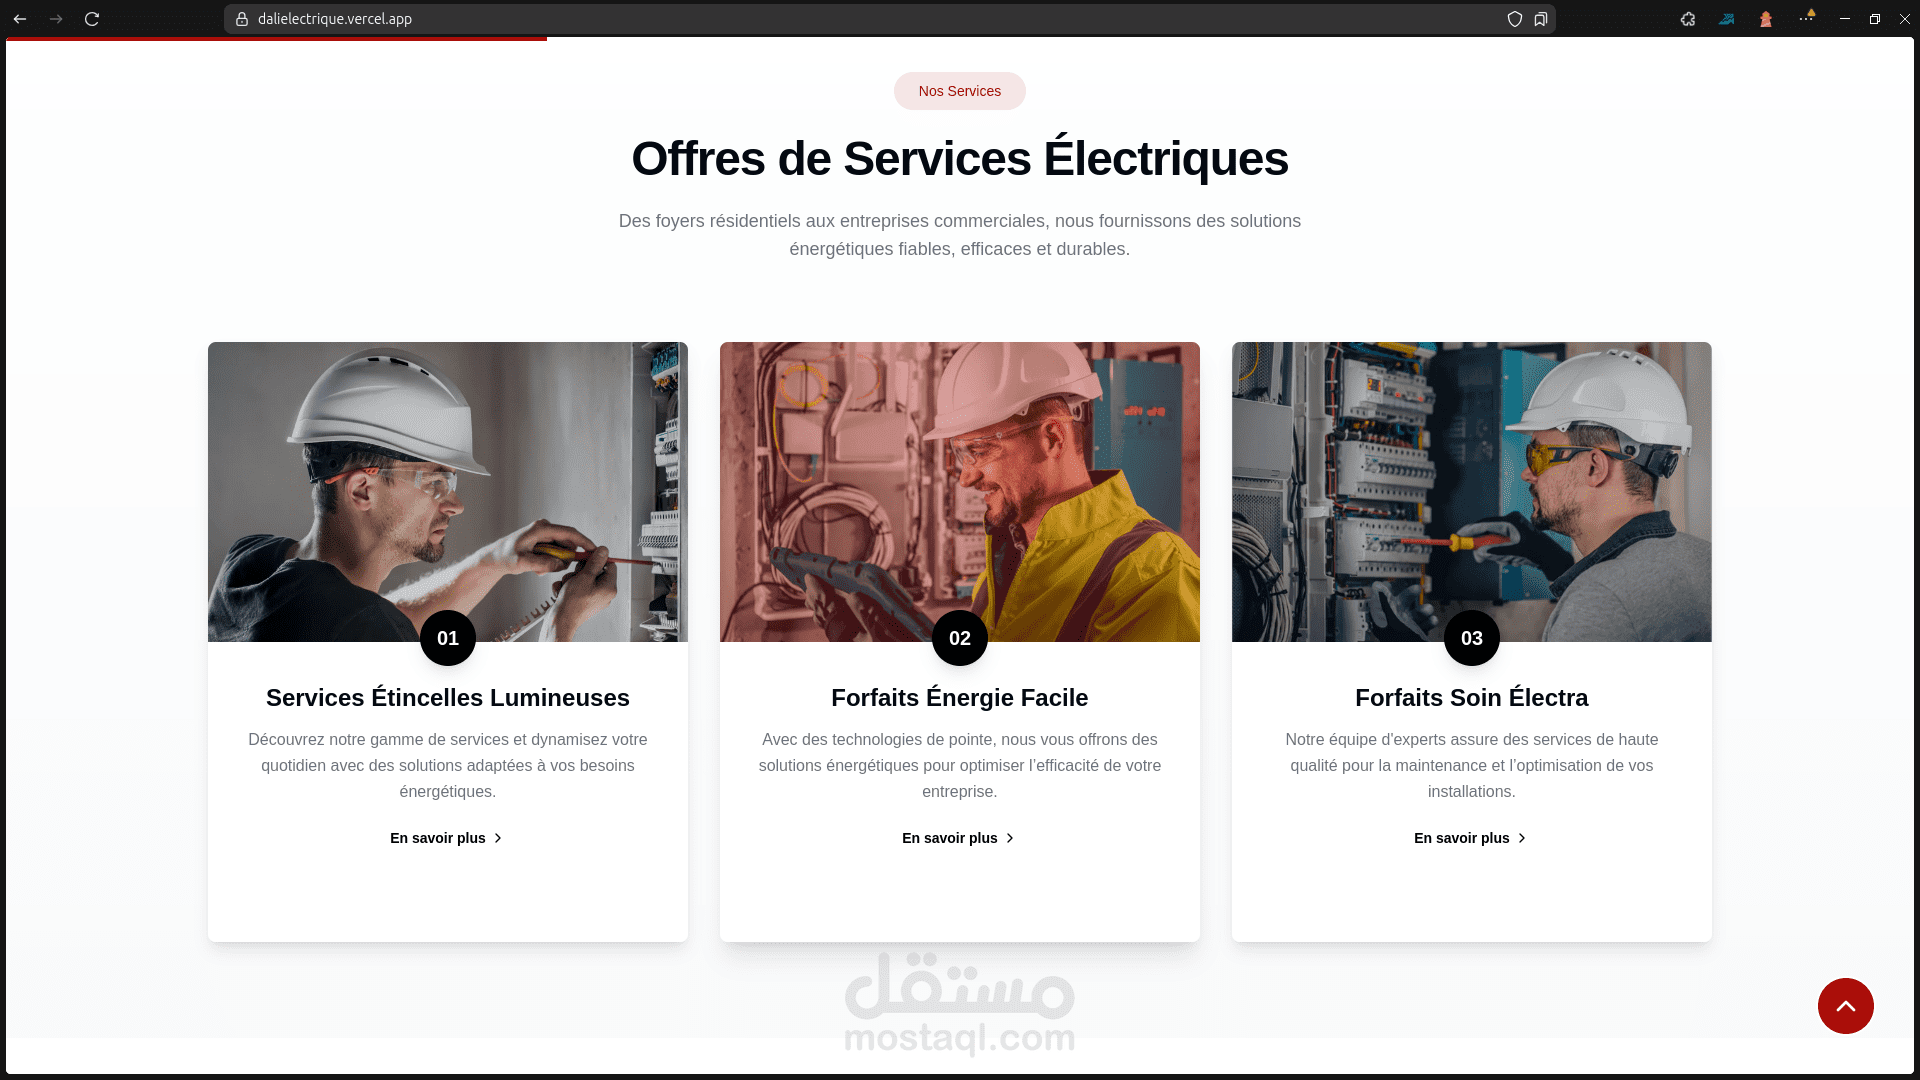Open the puzzle-piece extensions icon

point(1688,19)
